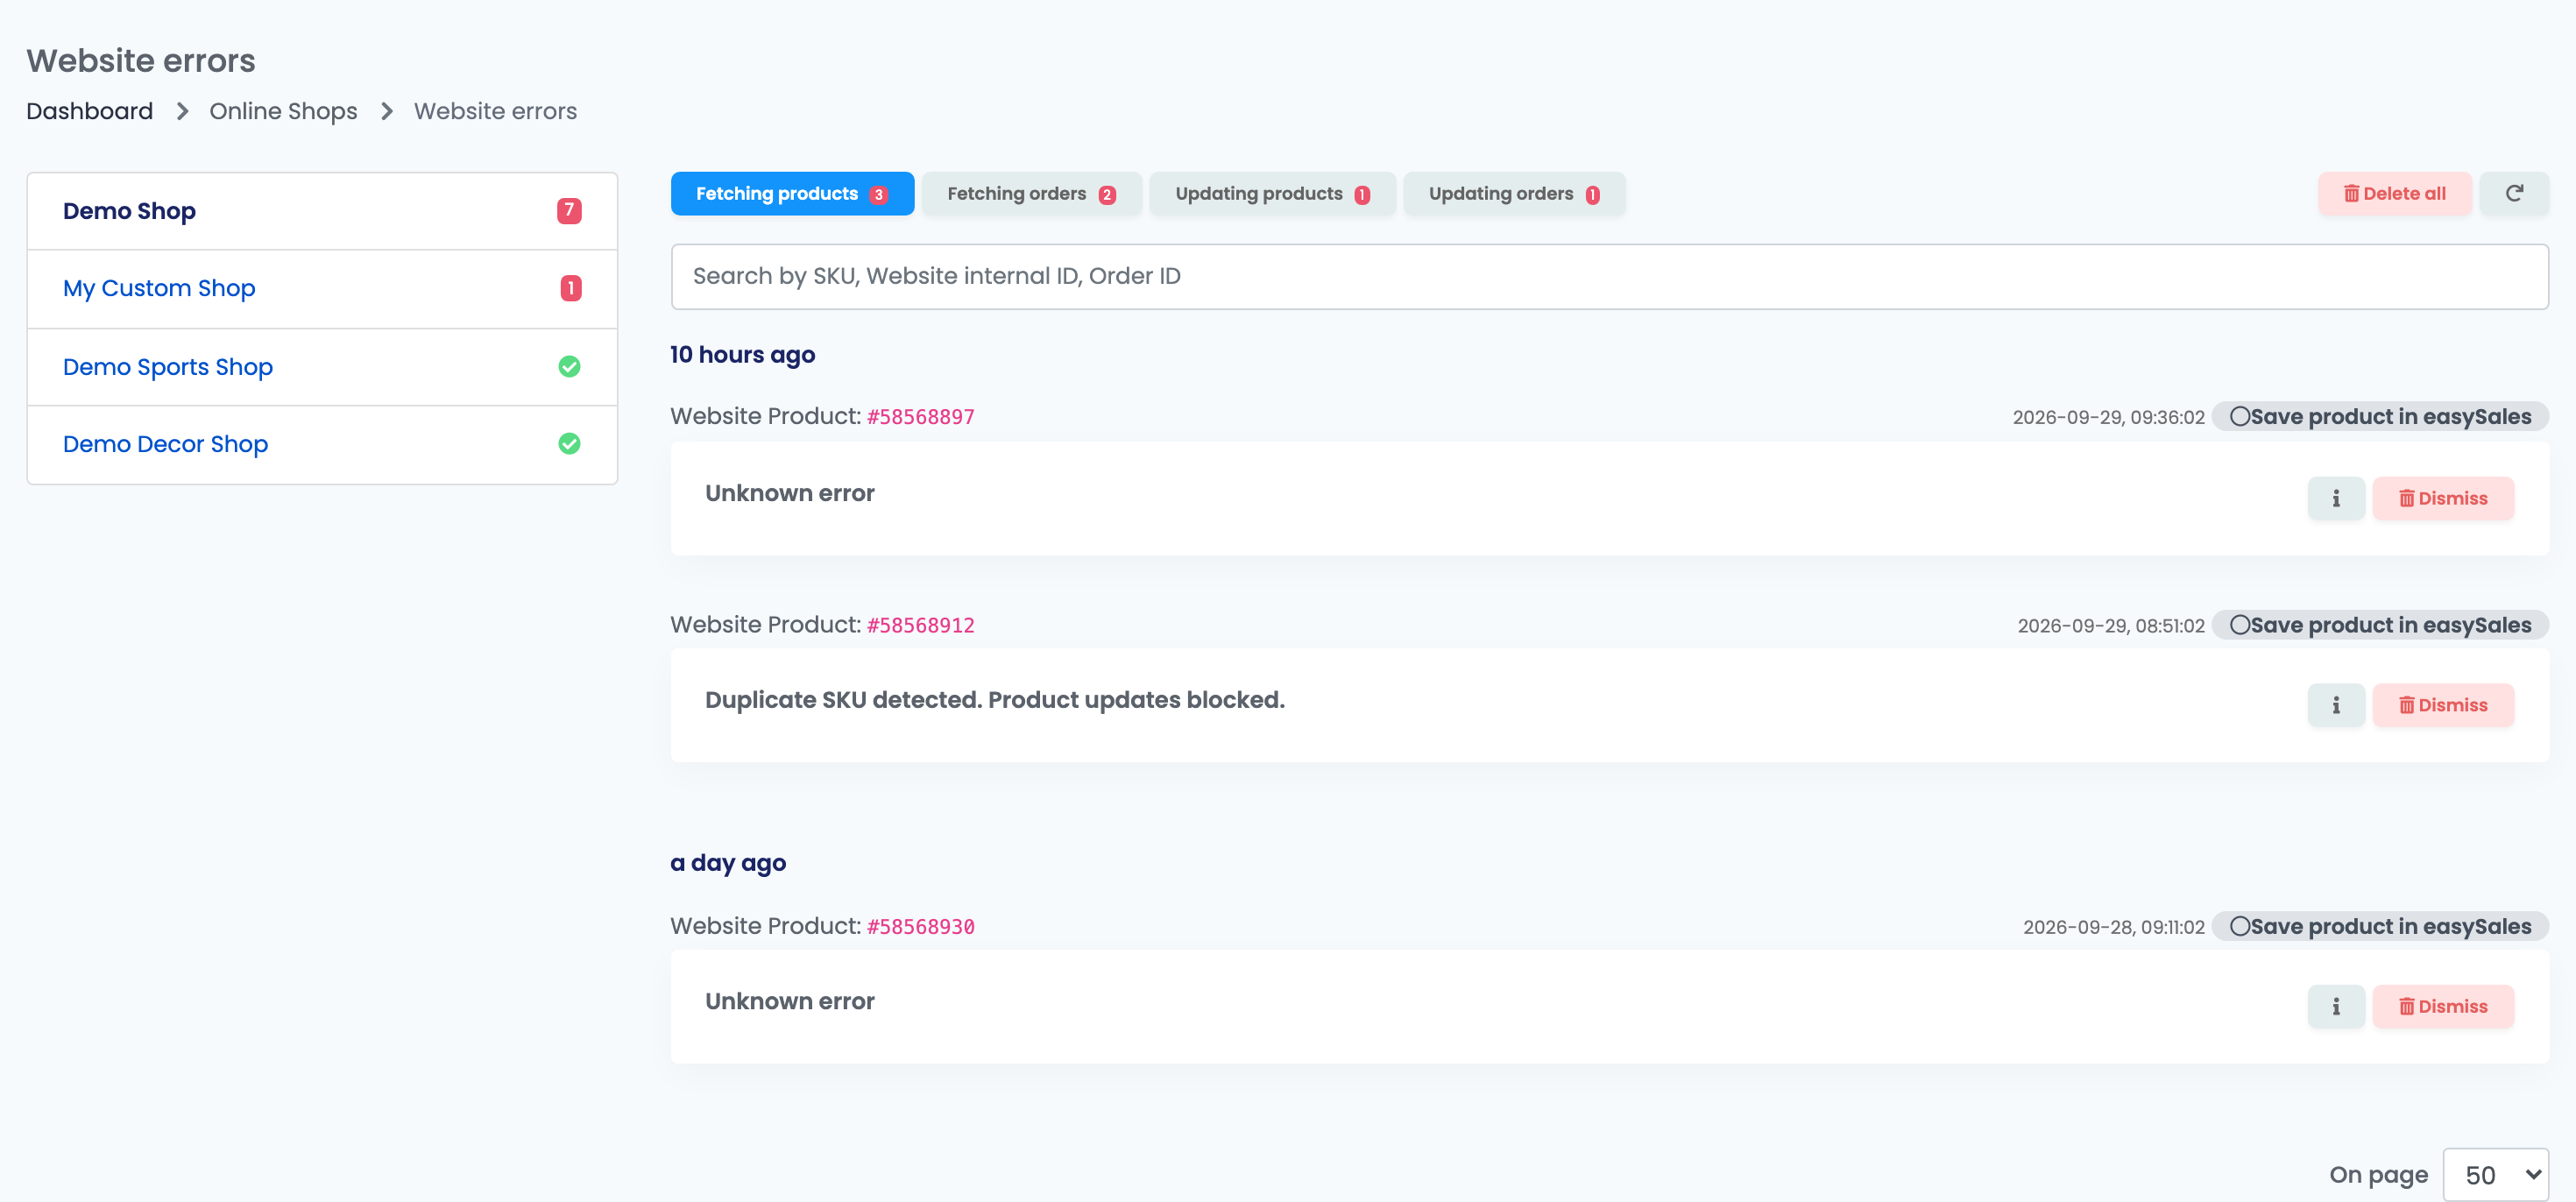Switch to the Fetching orders tab
The width and height of the screenshot is (2576, 1202).
tap(1031, 194)
